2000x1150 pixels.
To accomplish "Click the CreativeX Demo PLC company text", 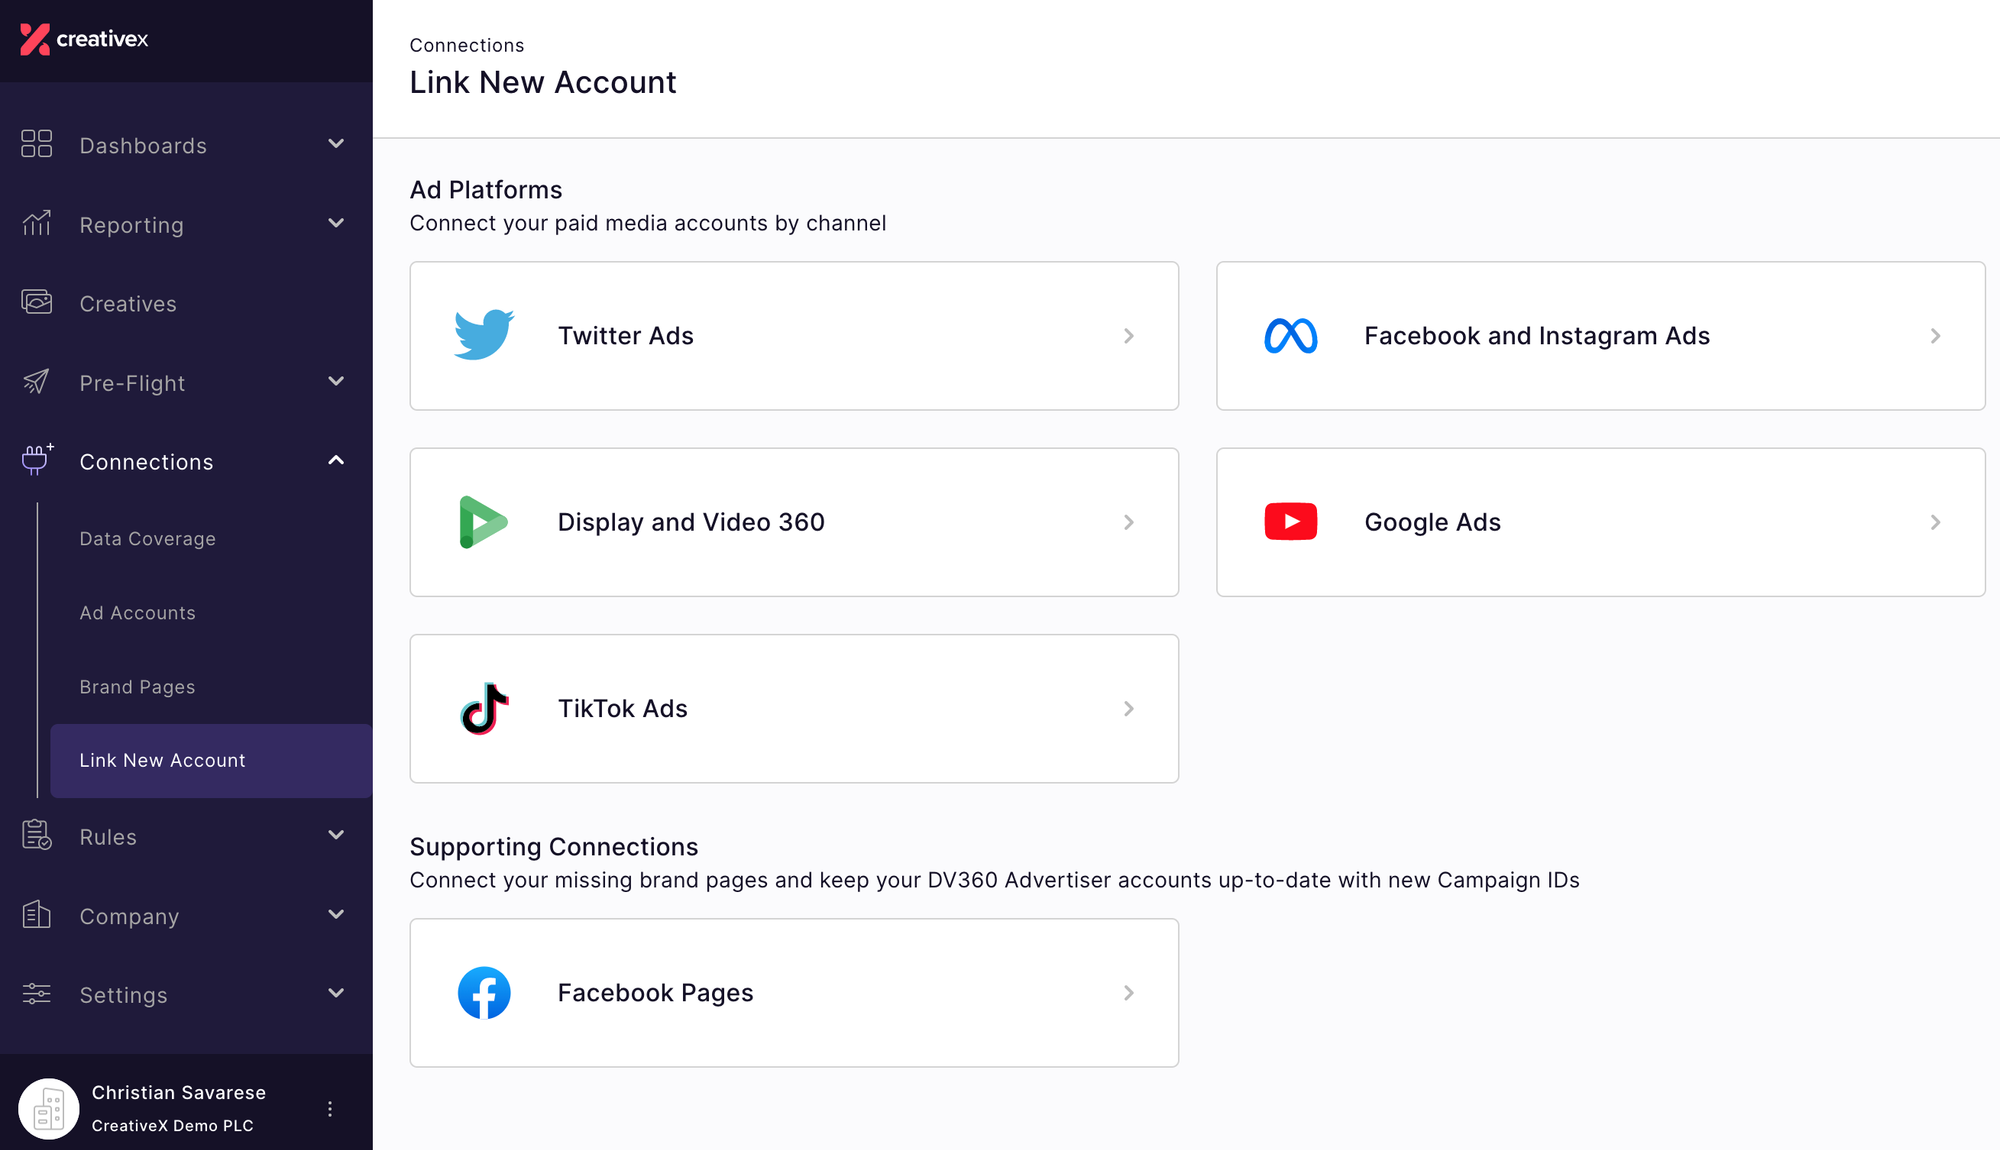I will [x=173, y=1126].
